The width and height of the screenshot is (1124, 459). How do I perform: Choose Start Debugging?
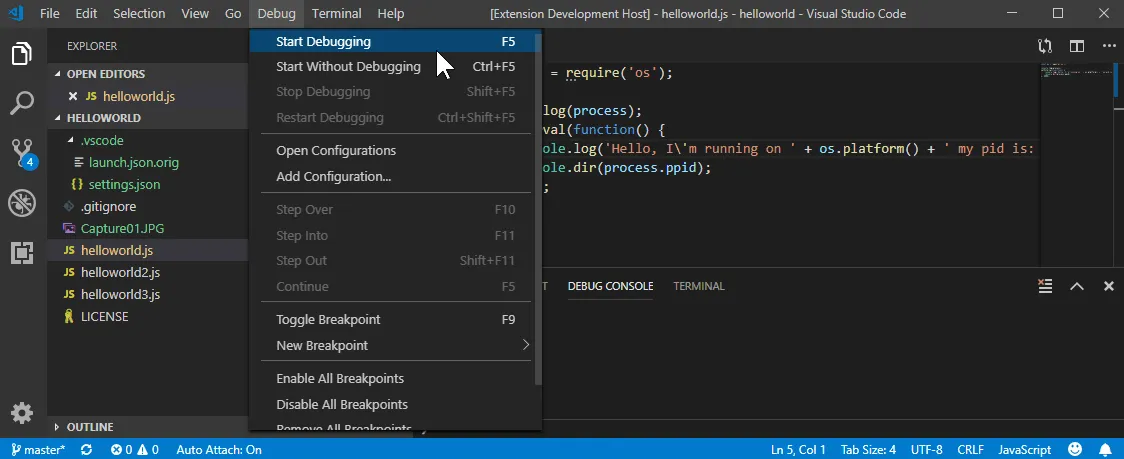(394, 42)
